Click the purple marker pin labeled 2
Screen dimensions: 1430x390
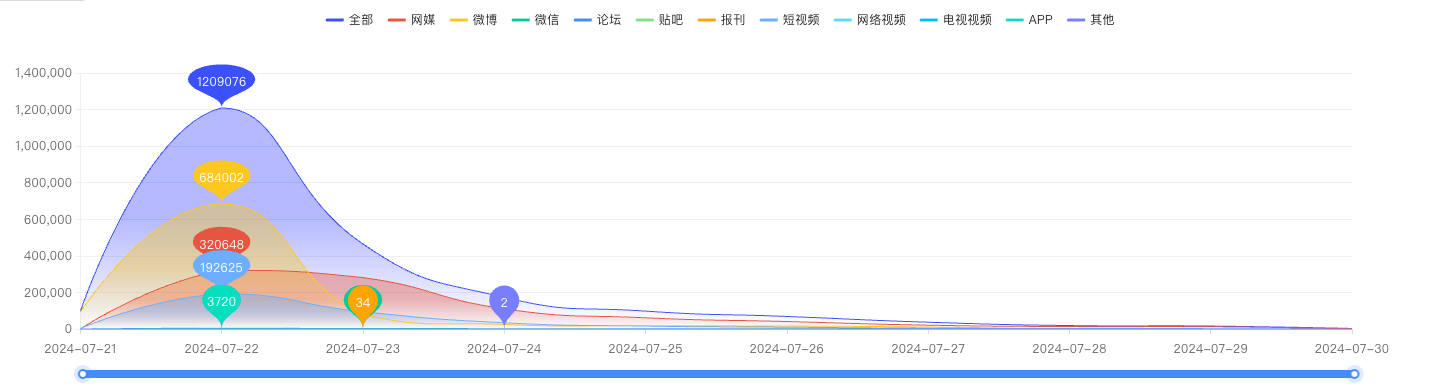click(x=504, y=303)
